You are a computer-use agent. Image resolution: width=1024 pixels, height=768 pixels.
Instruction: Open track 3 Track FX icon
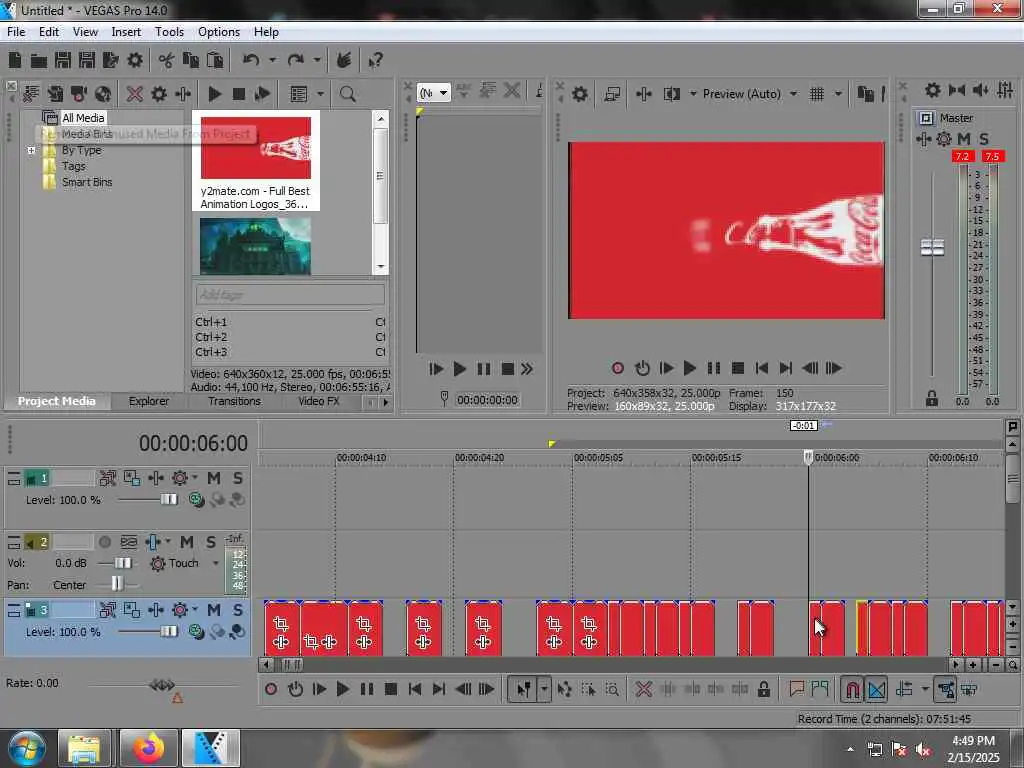156,610
